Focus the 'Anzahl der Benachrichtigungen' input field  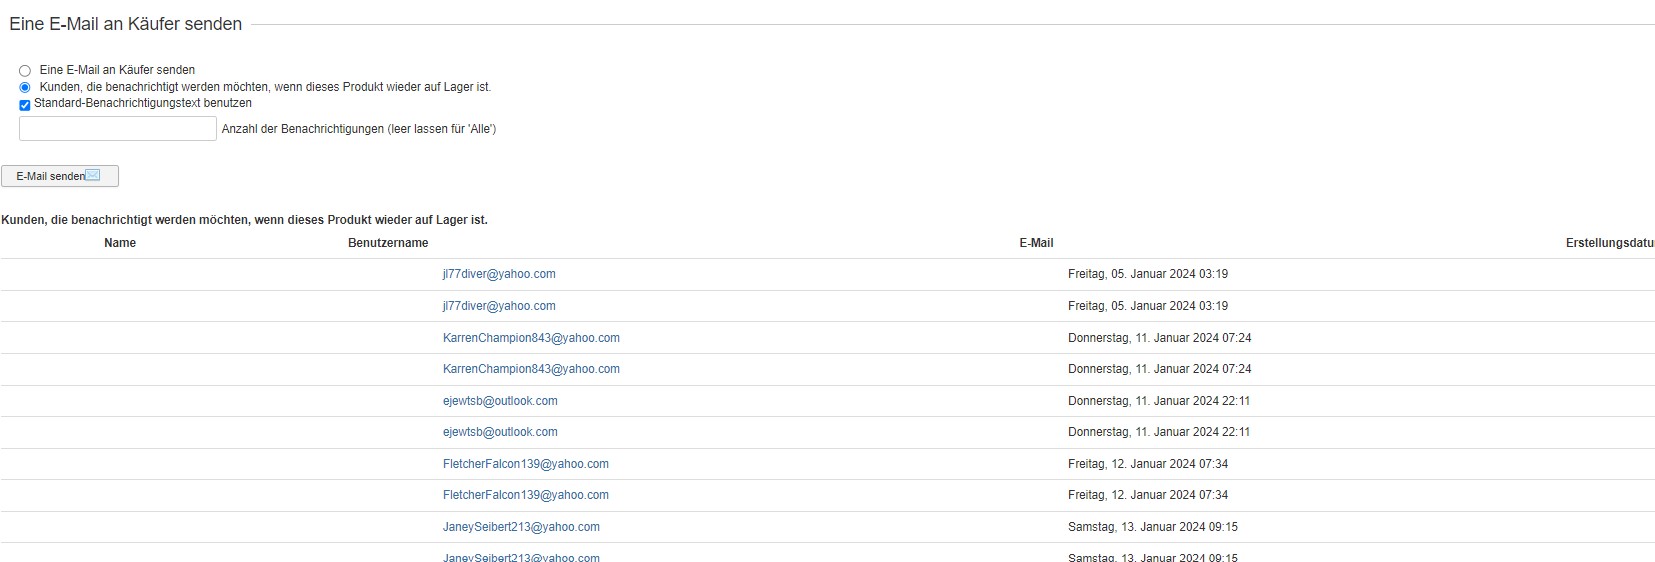pos(118,129)
